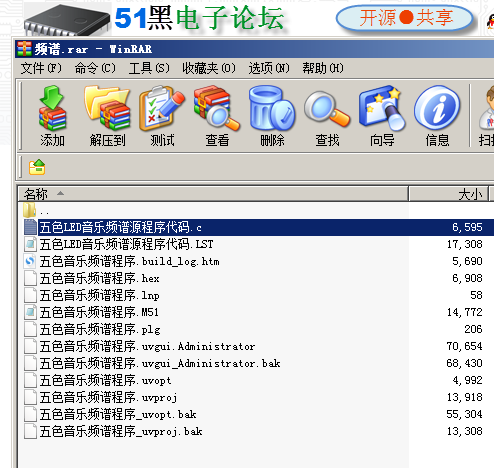494x468 pixels.
Task: Select file name 五色音乐频谱程序.uvgui_Administrator.bak
Action: point(160,363)
